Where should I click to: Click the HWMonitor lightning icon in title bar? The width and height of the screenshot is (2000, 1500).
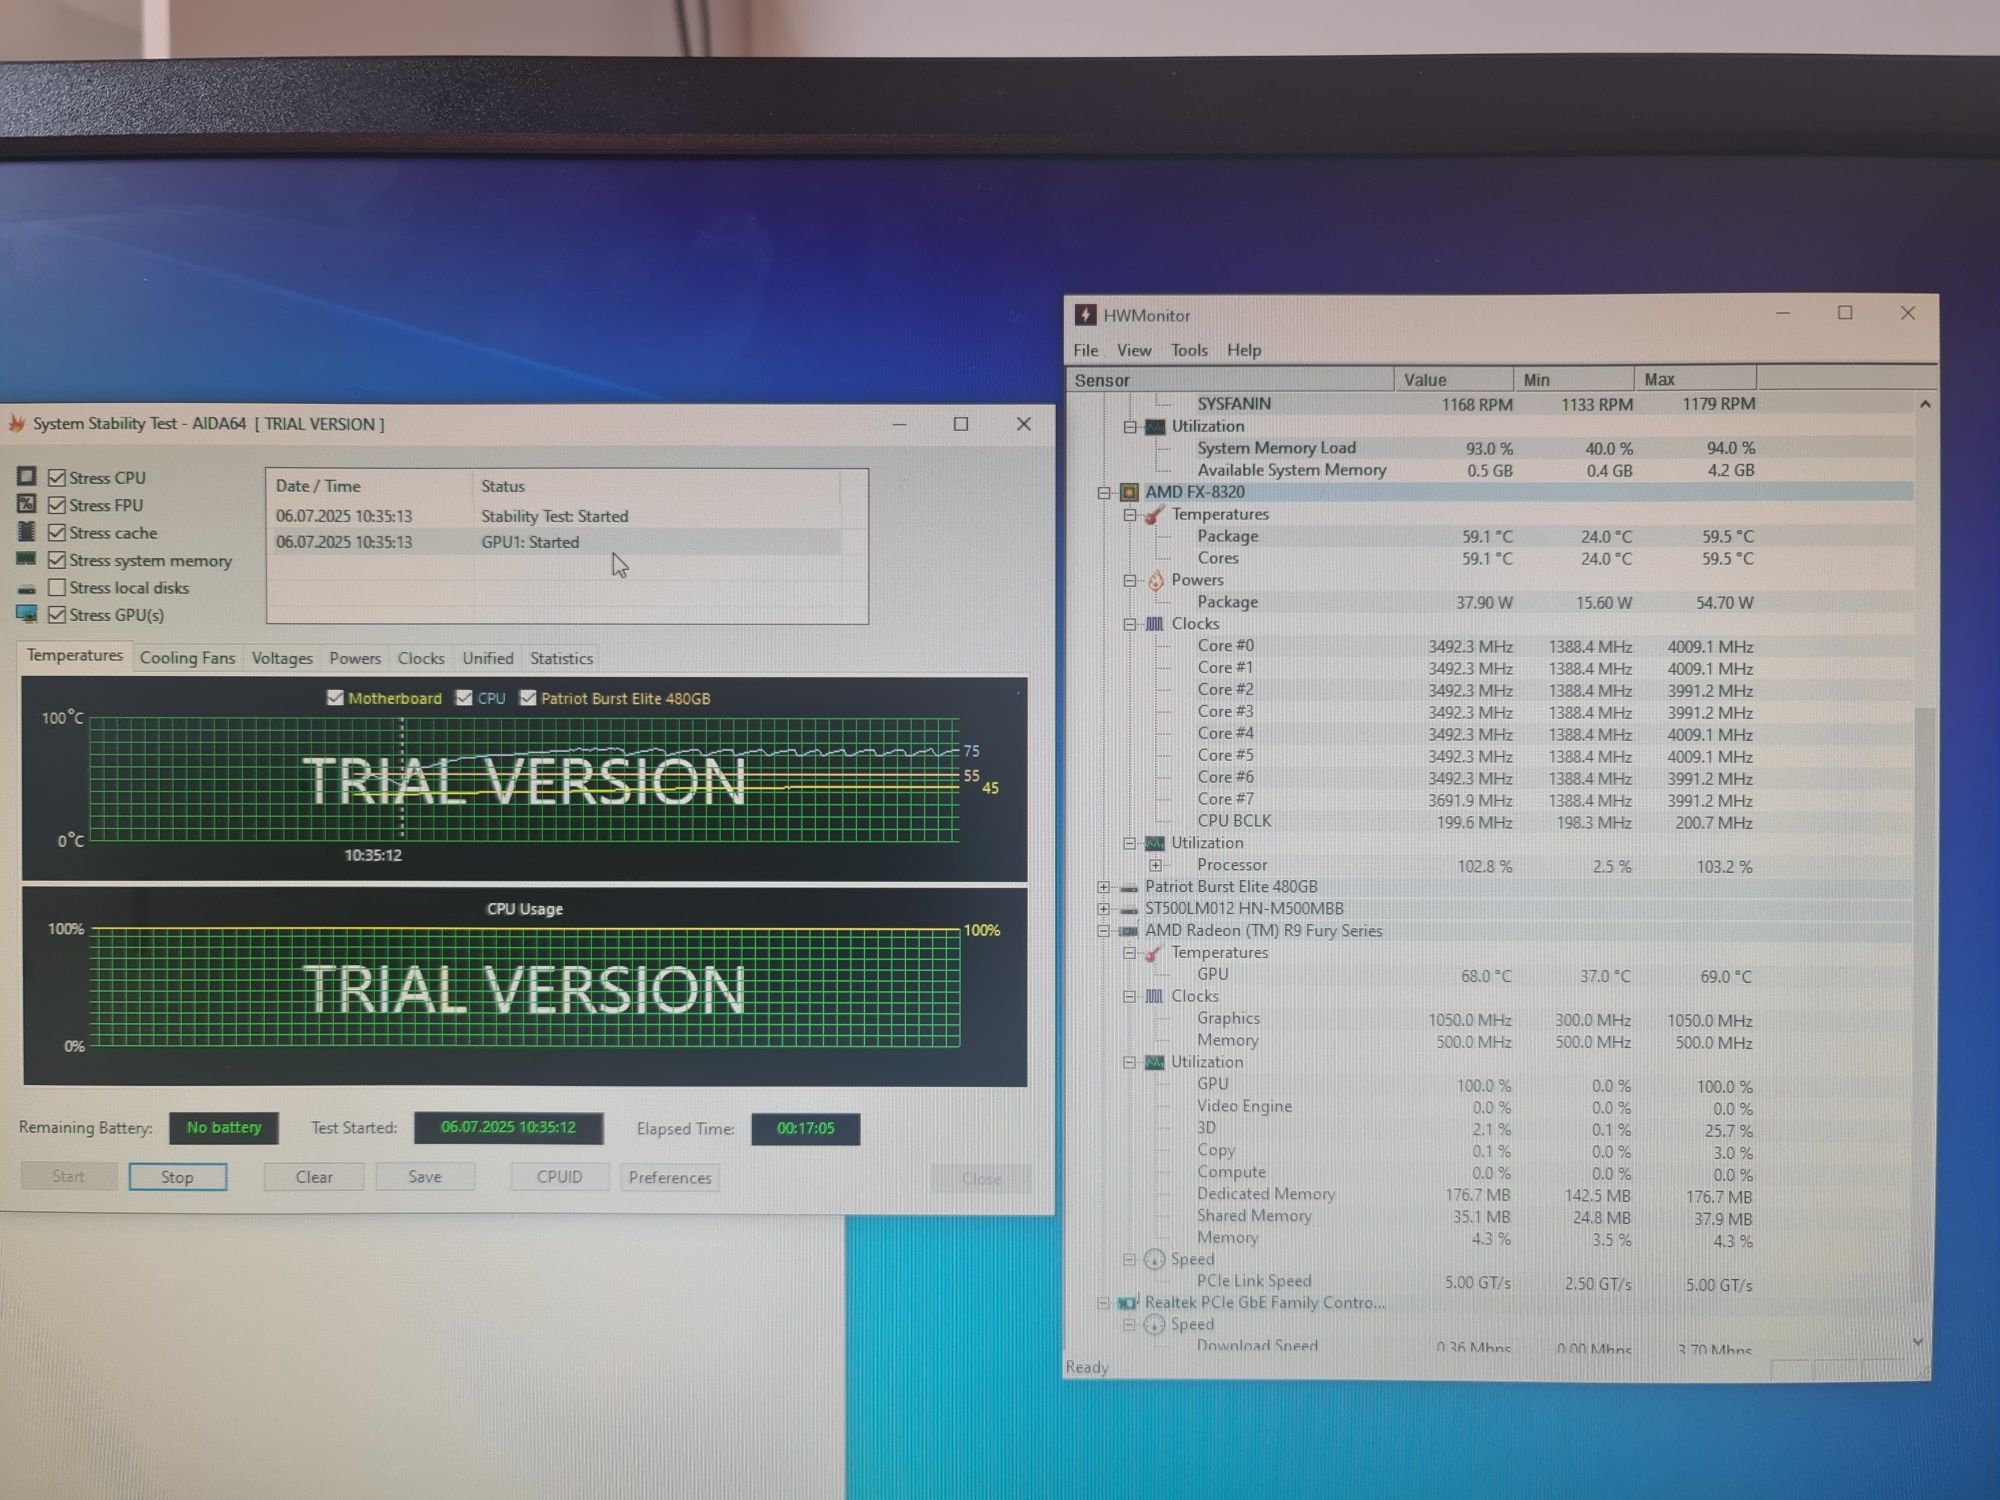point(1085,315)
